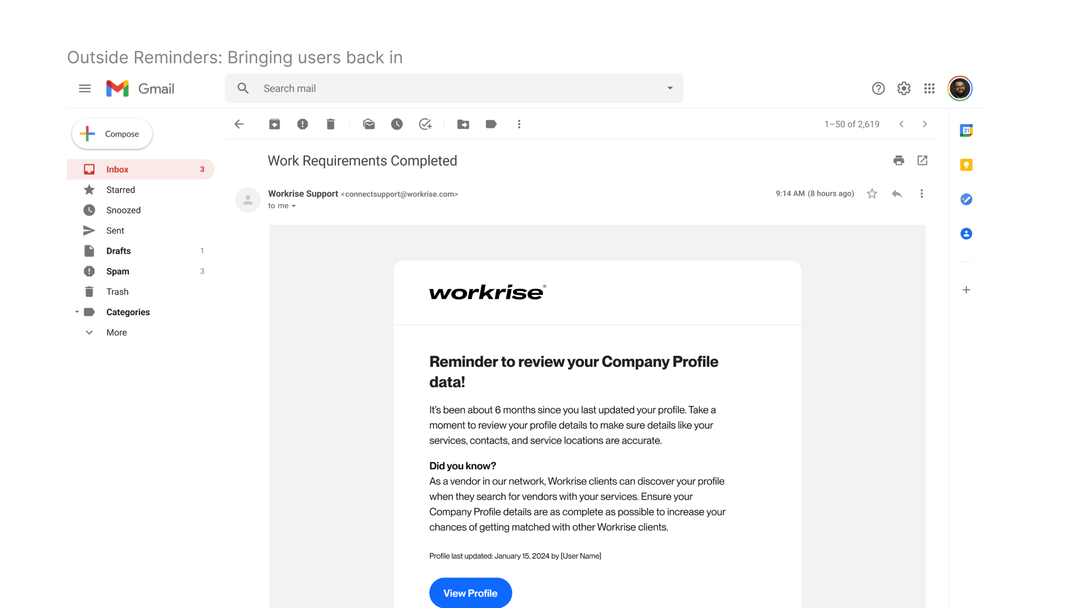Image resolution: width=1080 pixels, height=608 pixels.
Task: Collapse the Categories section in the sidebar
Action: (76, 312)
